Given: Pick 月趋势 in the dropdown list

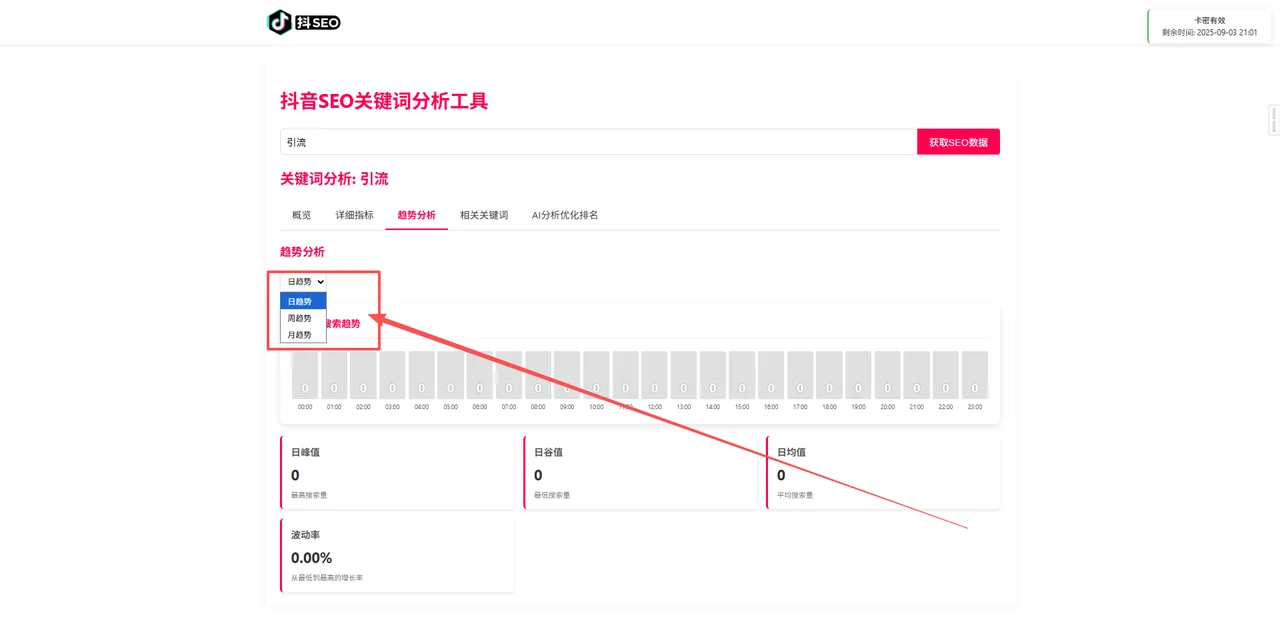Looking at the screenshot, I should click(303, 335).
